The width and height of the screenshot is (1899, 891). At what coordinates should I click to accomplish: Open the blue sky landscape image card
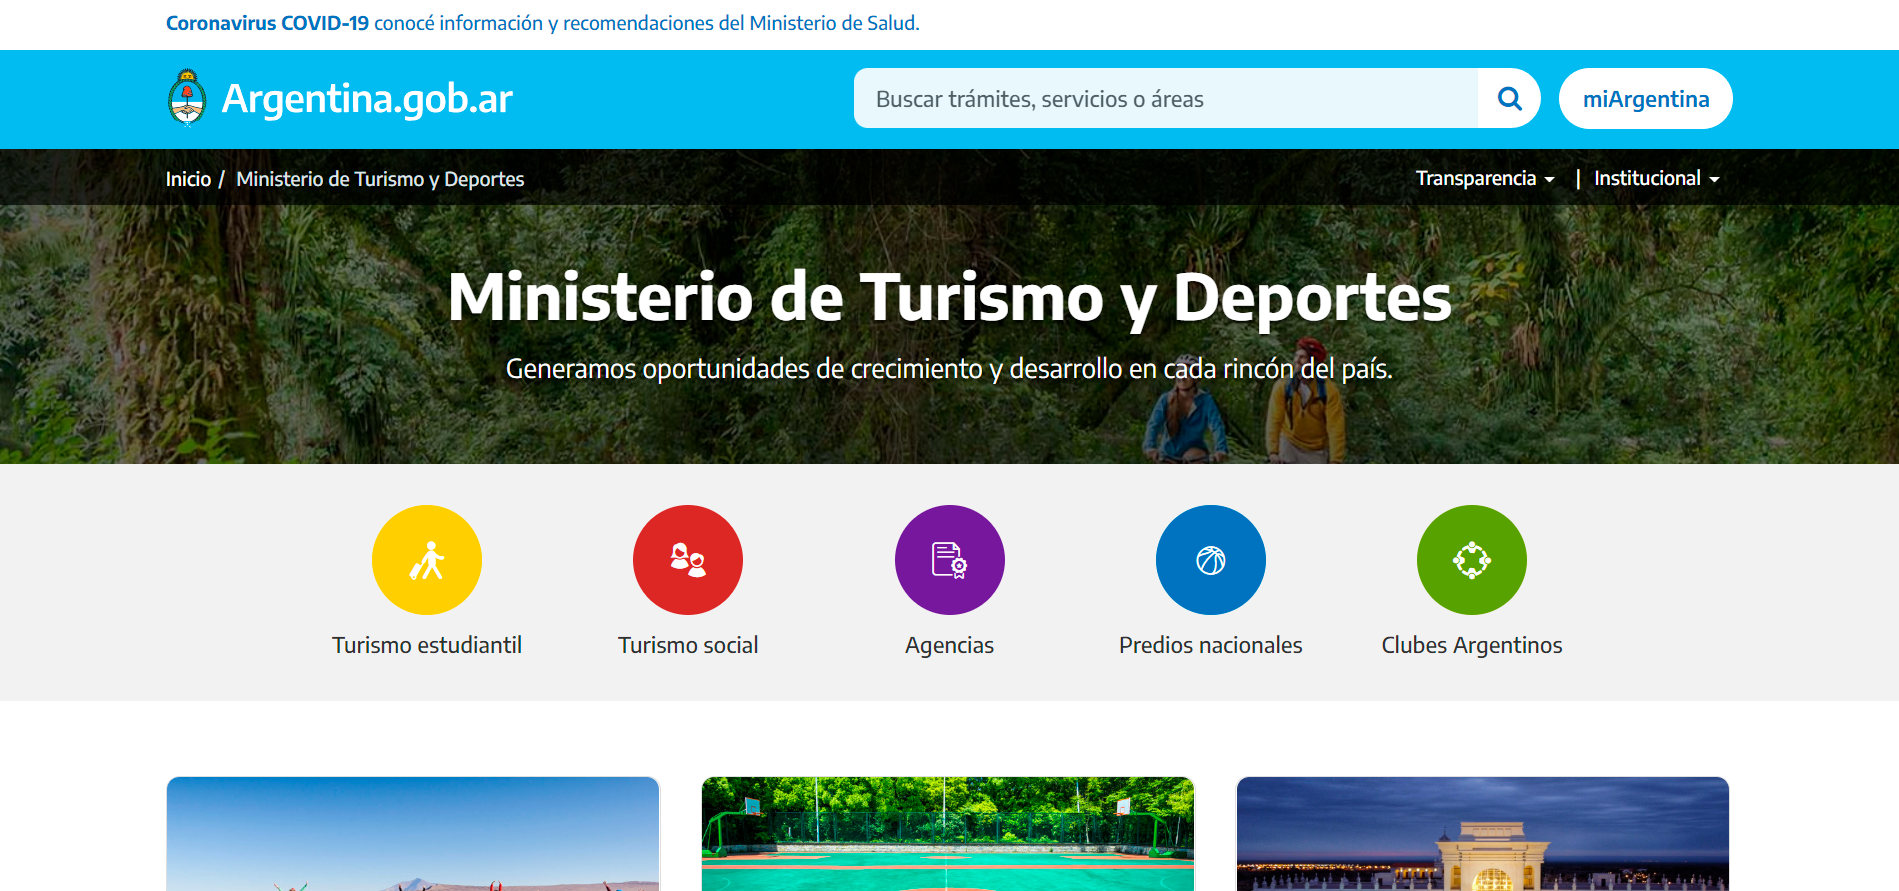[413, 833]
